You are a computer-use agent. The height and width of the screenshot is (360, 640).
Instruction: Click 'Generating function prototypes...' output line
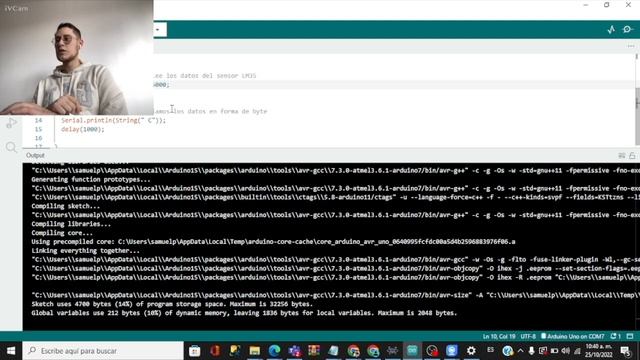tap(91, 180)
